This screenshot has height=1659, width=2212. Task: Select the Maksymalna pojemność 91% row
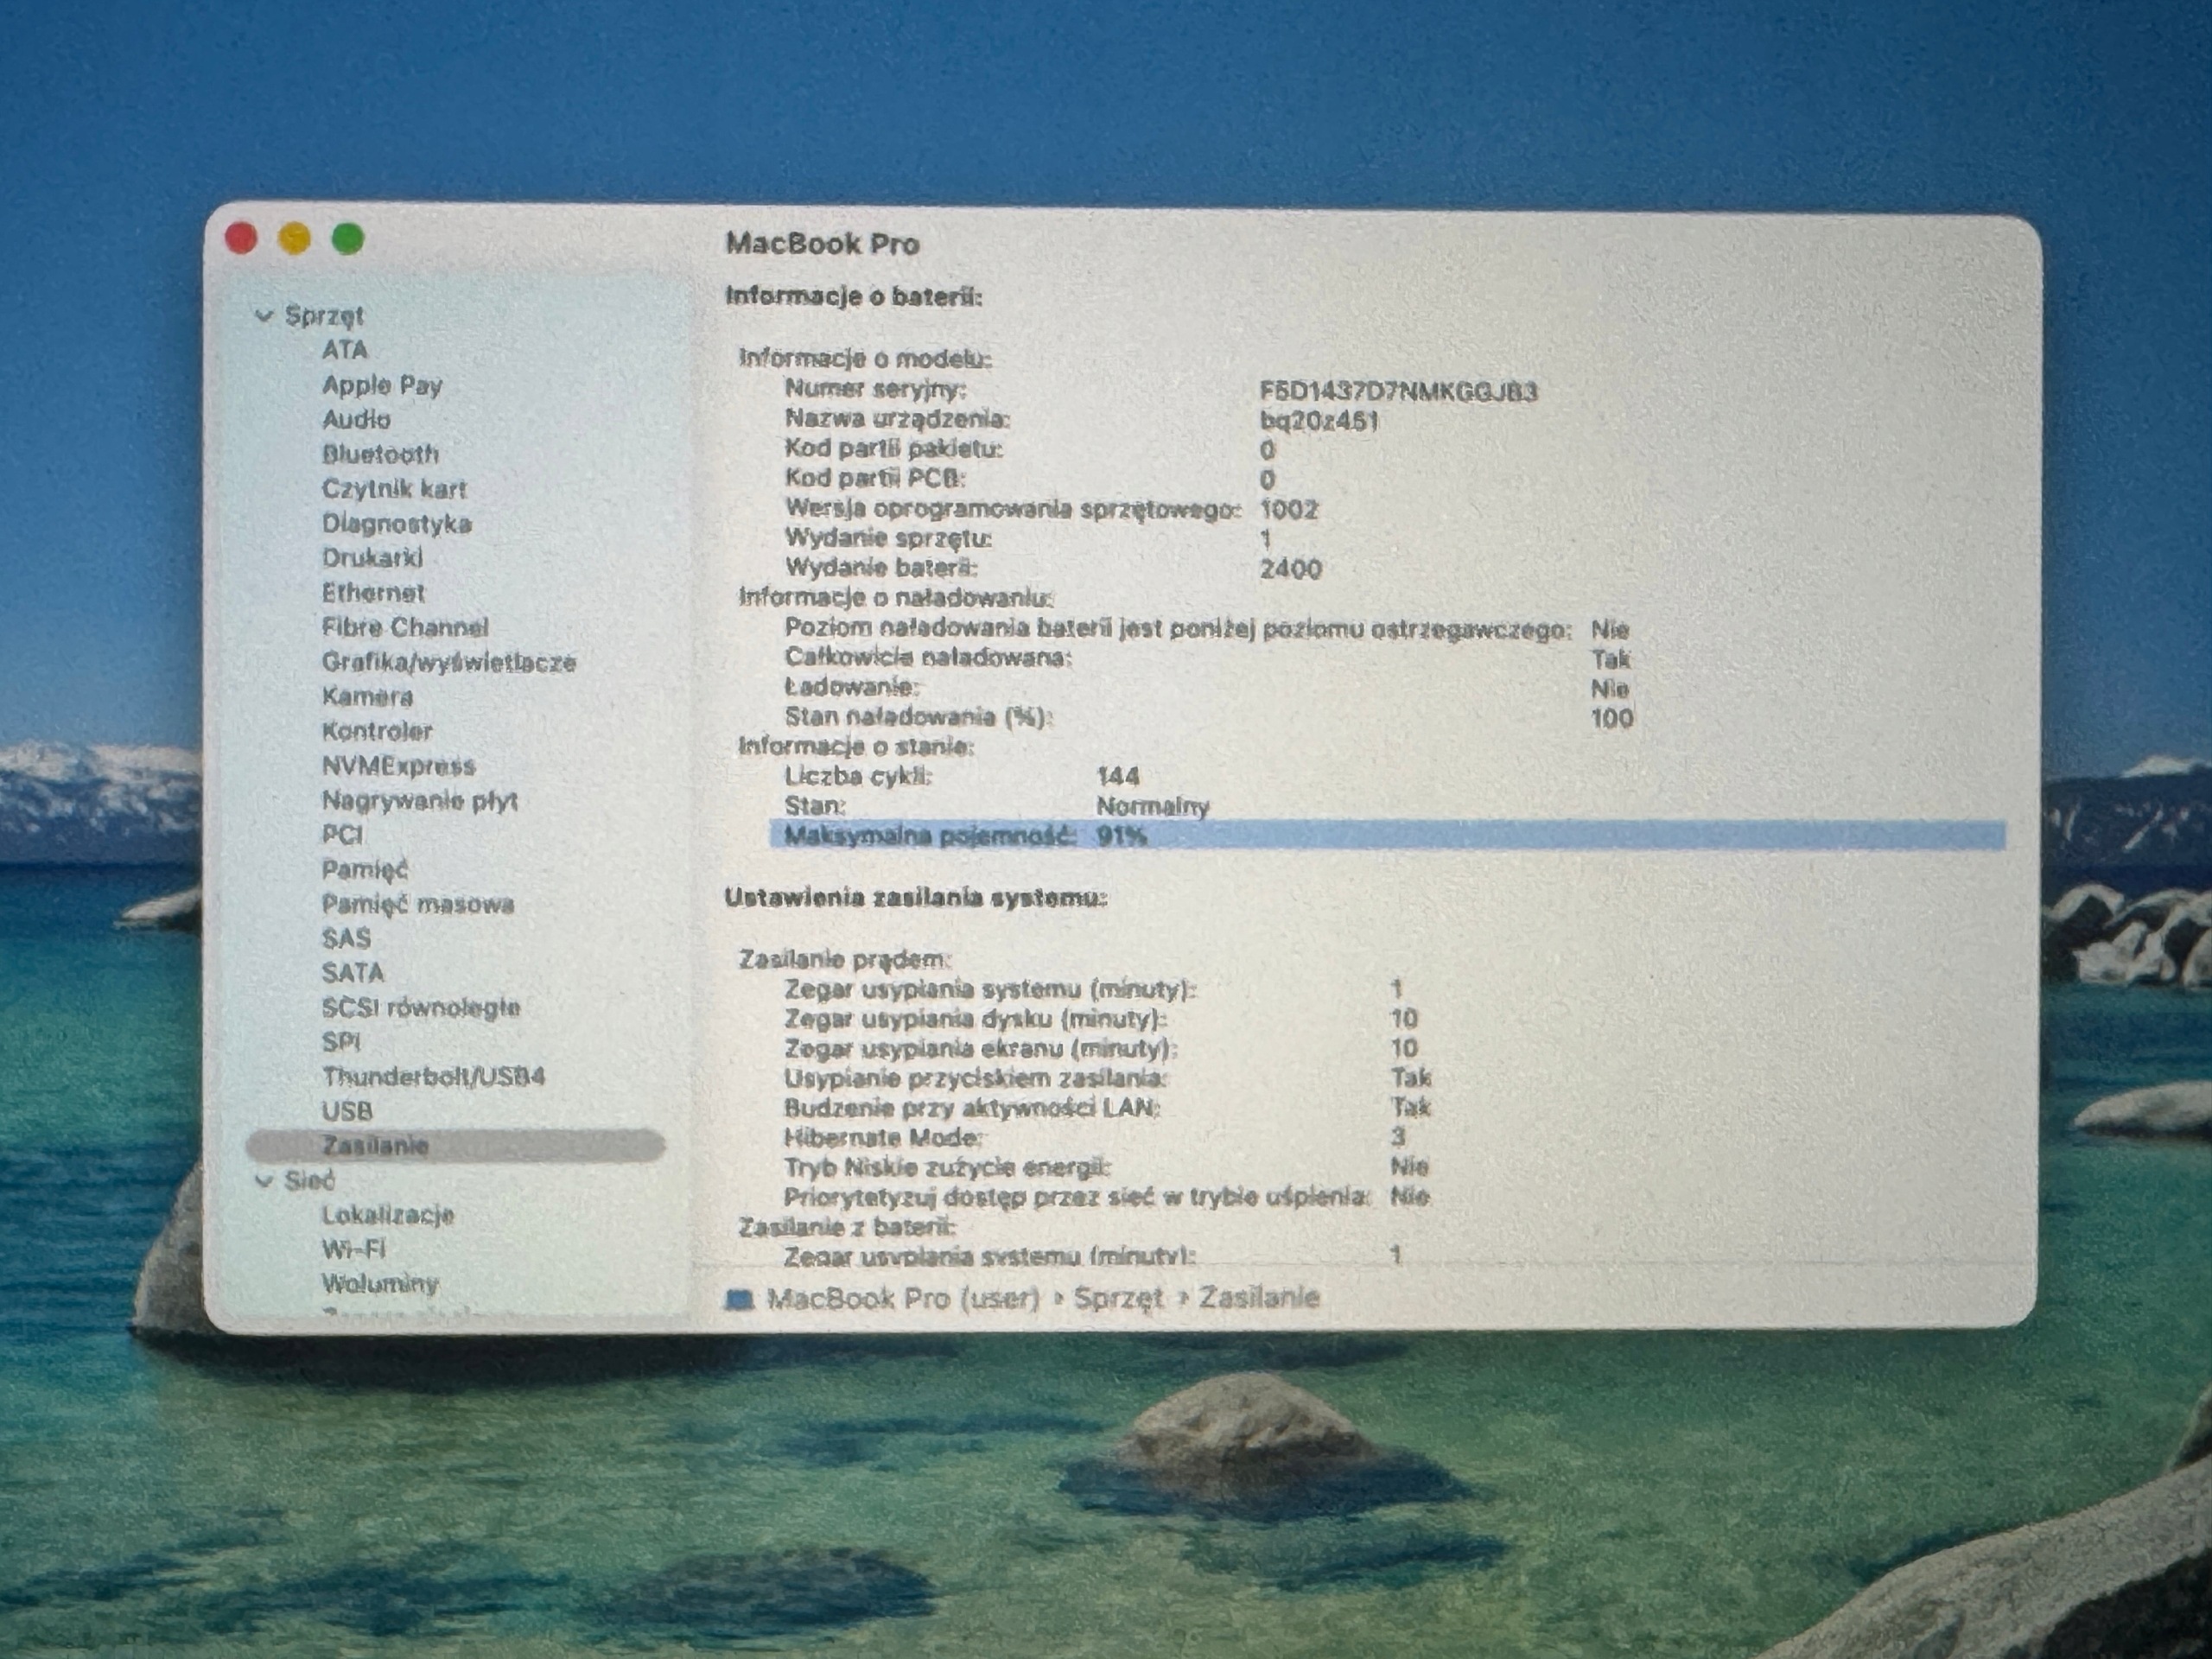(x=1387, y=836)
